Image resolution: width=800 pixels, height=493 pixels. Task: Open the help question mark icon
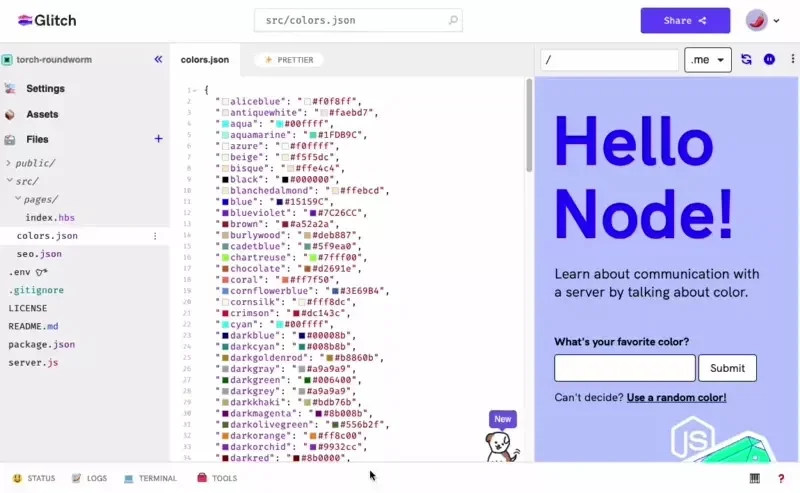781,479
